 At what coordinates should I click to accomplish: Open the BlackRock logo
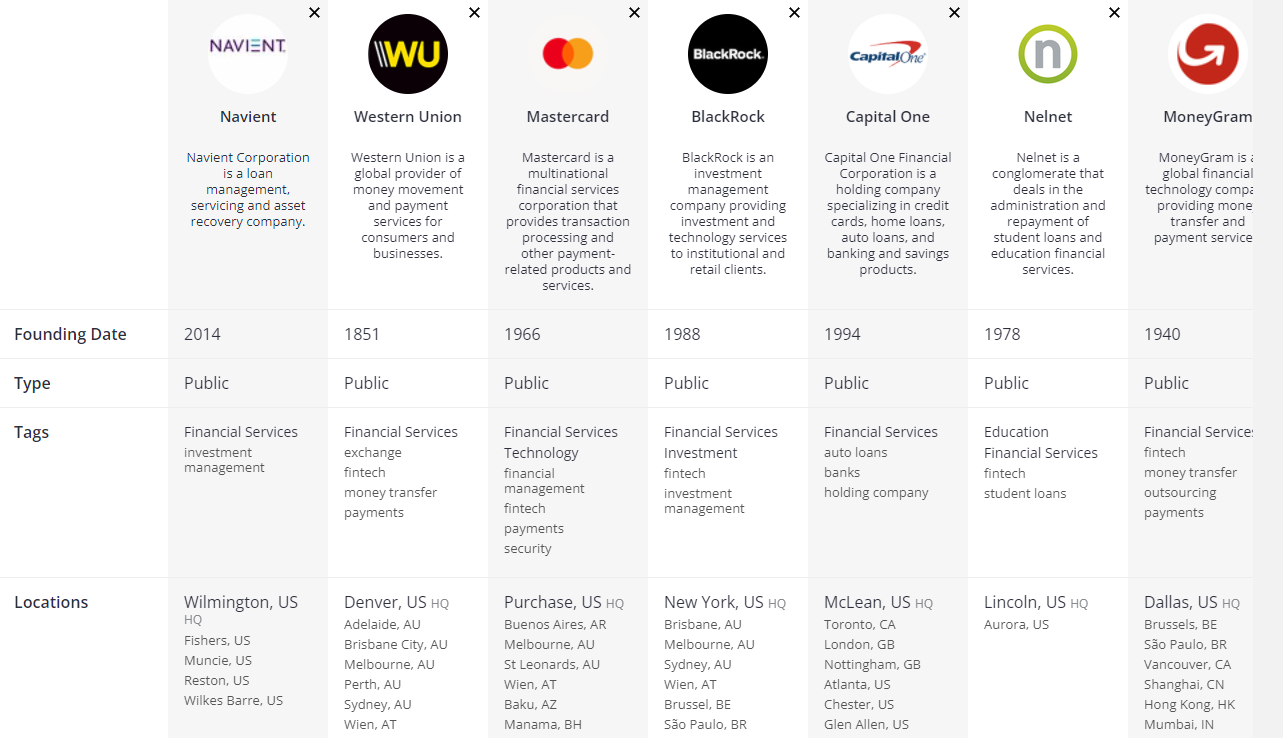(728, 54)
